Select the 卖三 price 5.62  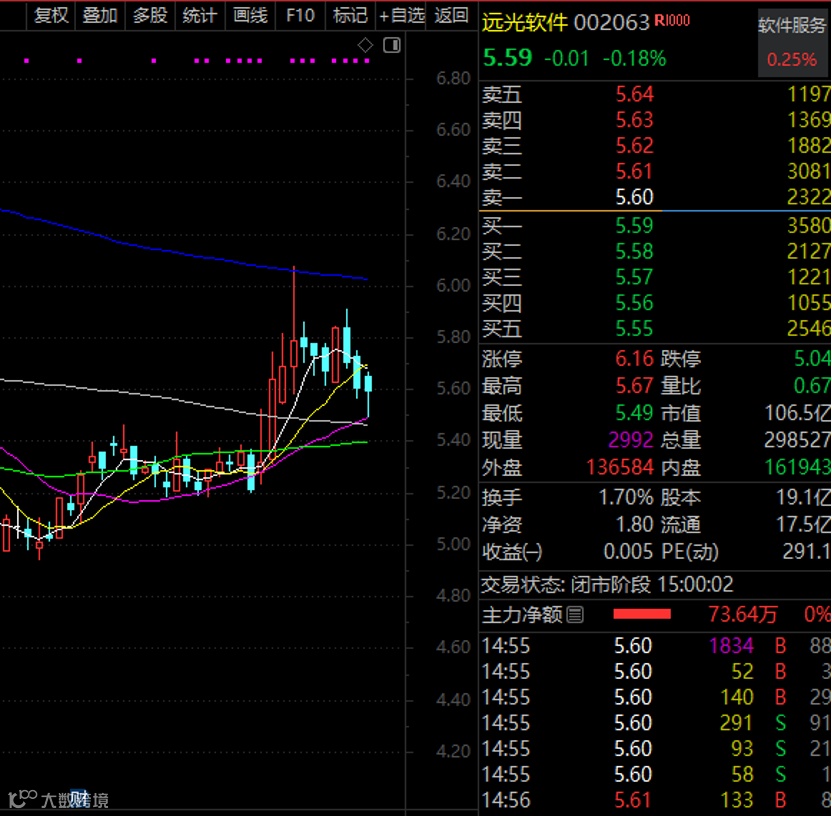(x=635, y=146)
